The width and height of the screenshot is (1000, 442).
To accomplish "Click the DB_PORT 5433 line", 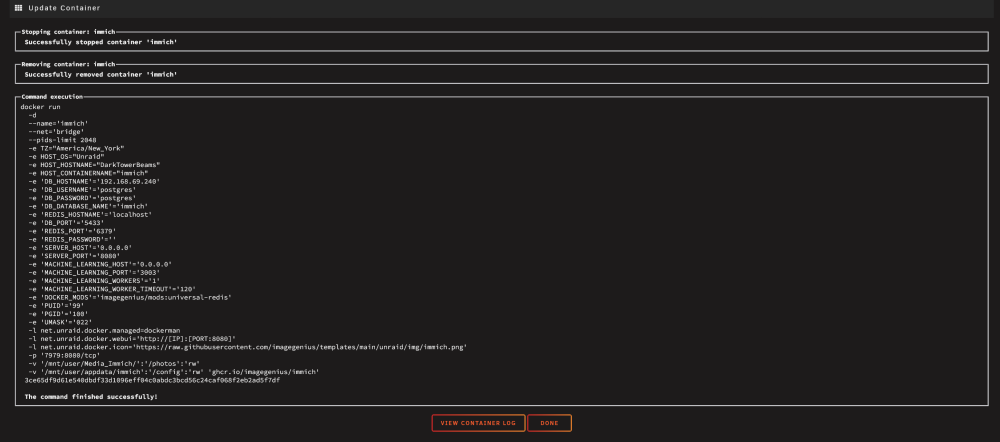I will pos(66,223).
